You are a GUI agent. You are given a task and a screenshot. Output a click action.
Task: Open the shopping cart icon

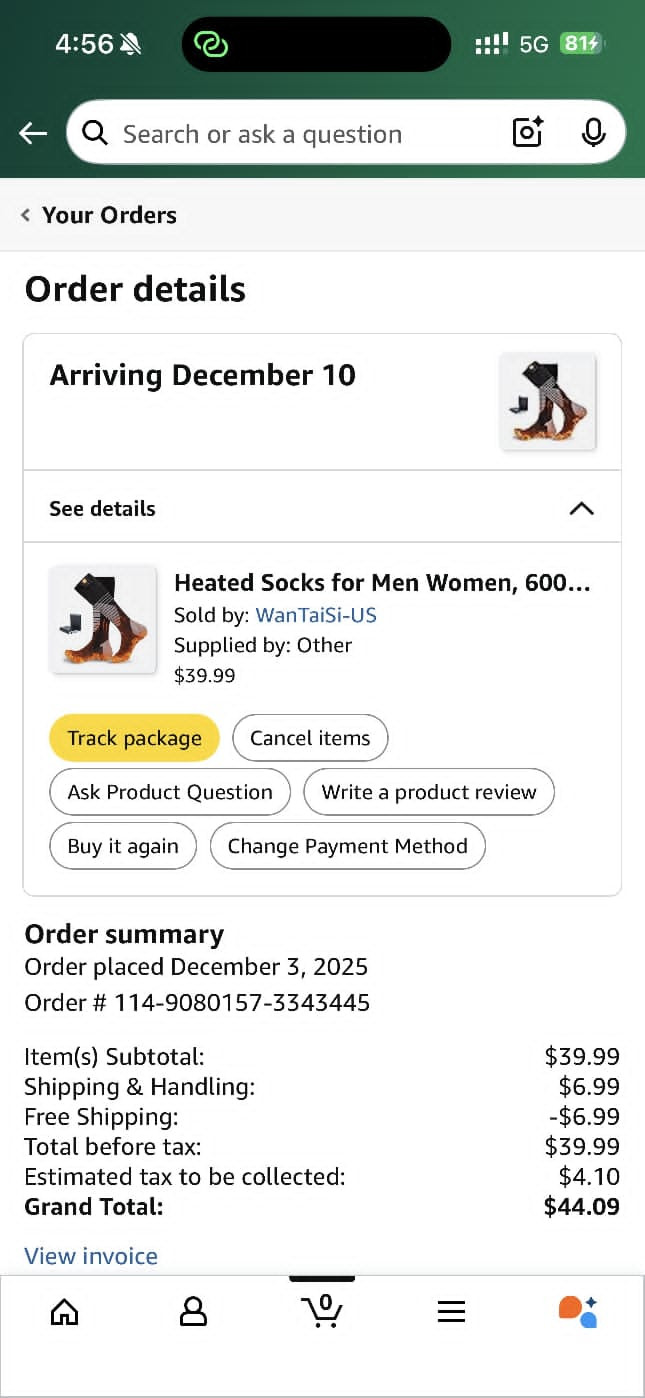point(322,1310)
